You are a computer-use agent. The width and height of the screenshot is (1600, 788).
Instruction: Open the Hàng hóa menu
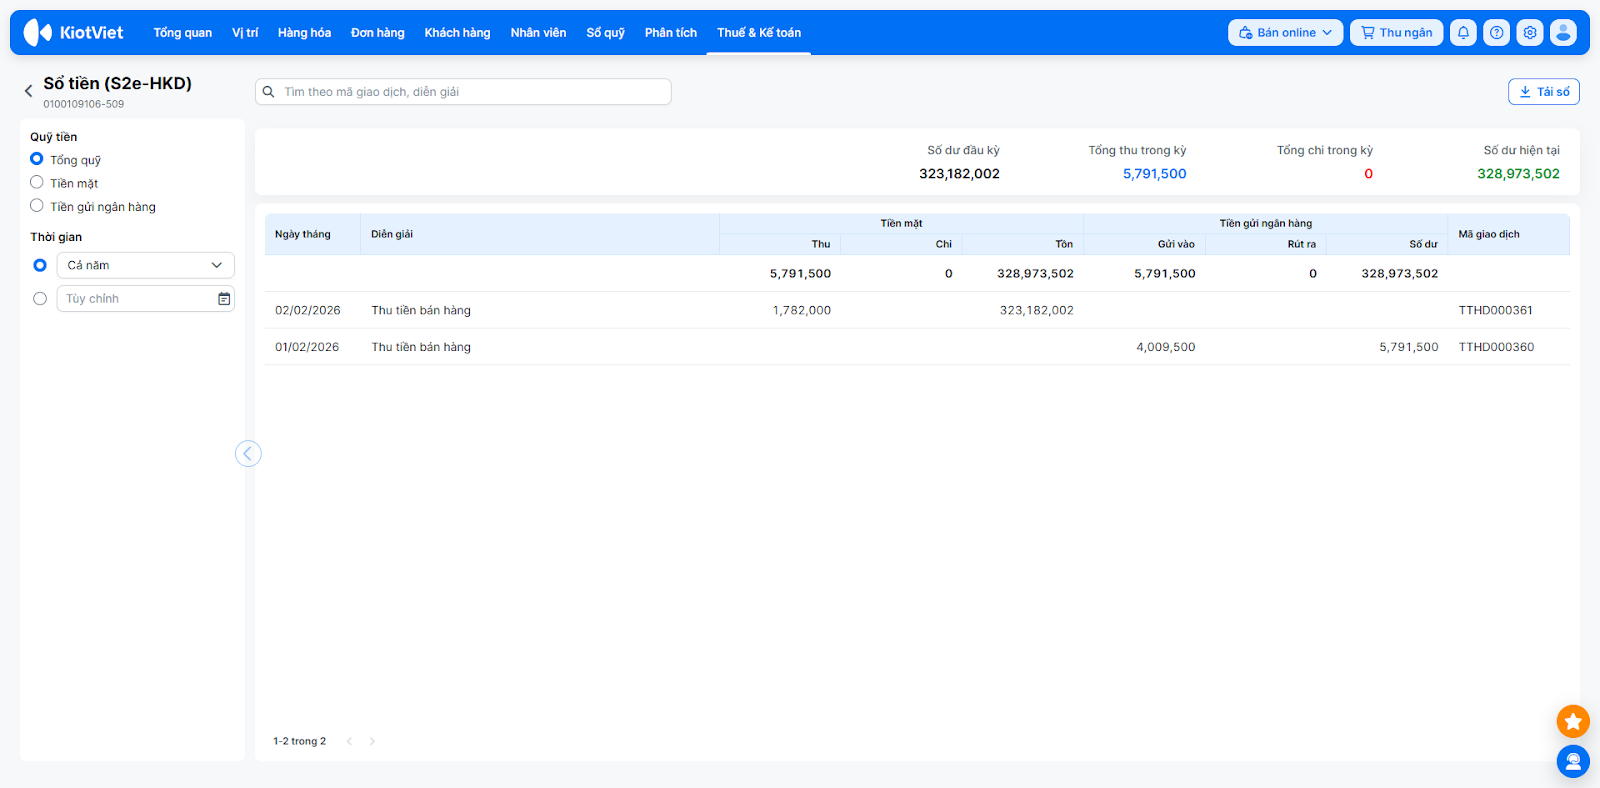tap(304, 33)
